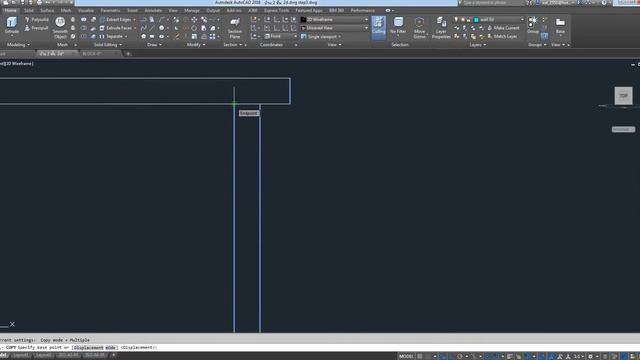Click the command line input field
Viewport: 640px width, 360px height.
click(320, 348)
